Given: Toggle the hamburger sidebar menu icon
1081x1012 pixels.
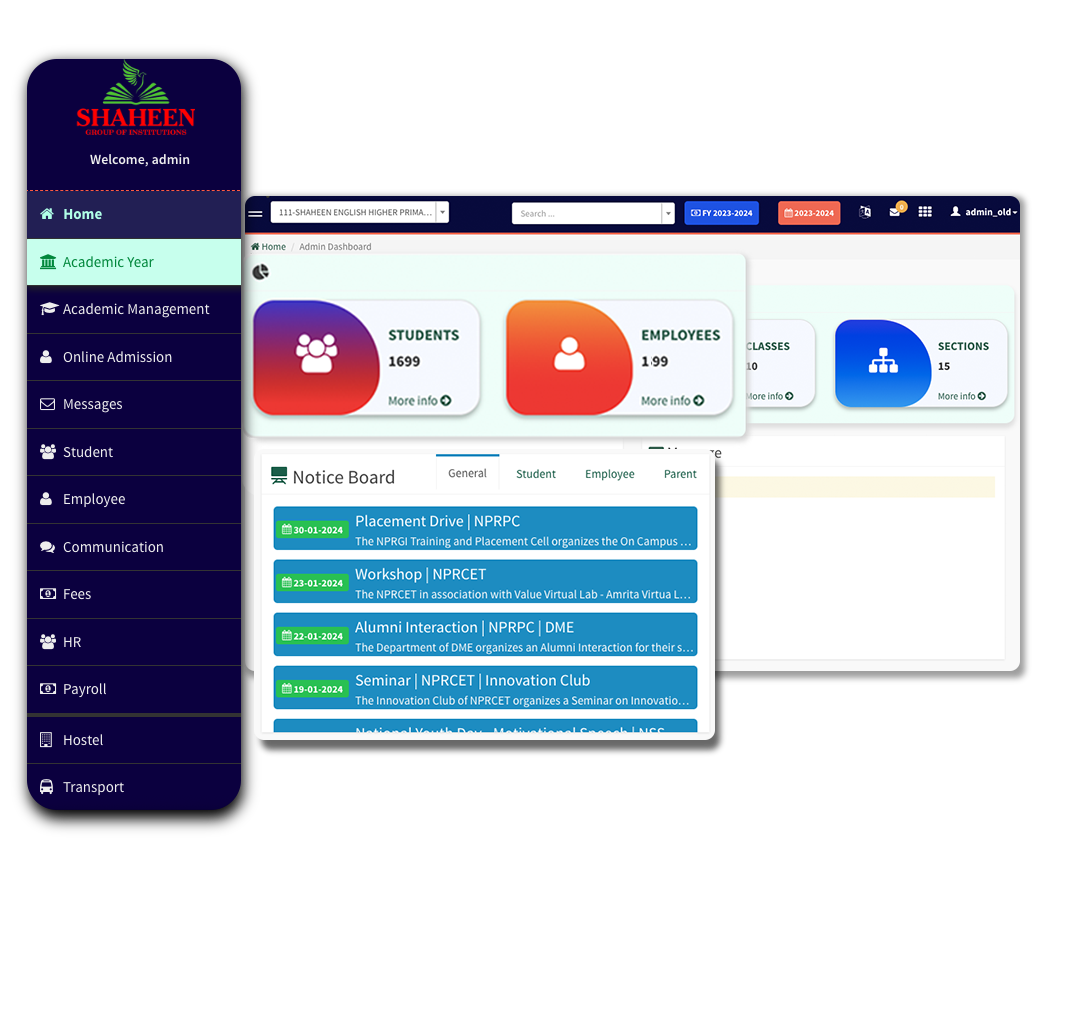Looking at the screenshot, I should click(x=255, y=213).
